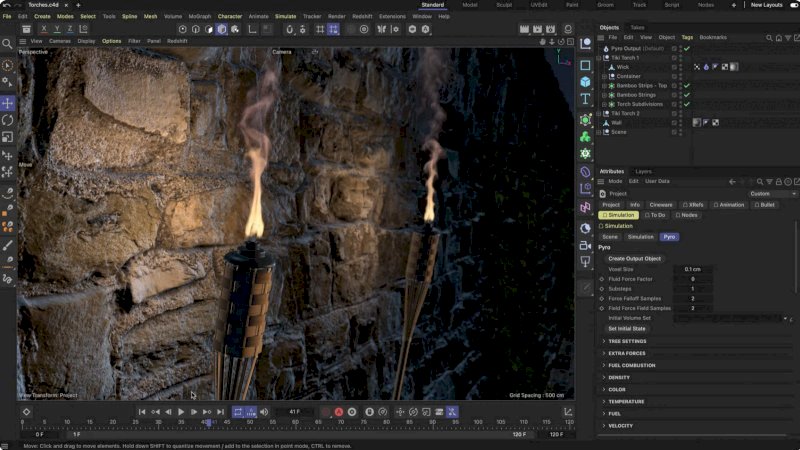Open the Simulate menu
This screenshot has width=800, height=450.
[285, 16]
